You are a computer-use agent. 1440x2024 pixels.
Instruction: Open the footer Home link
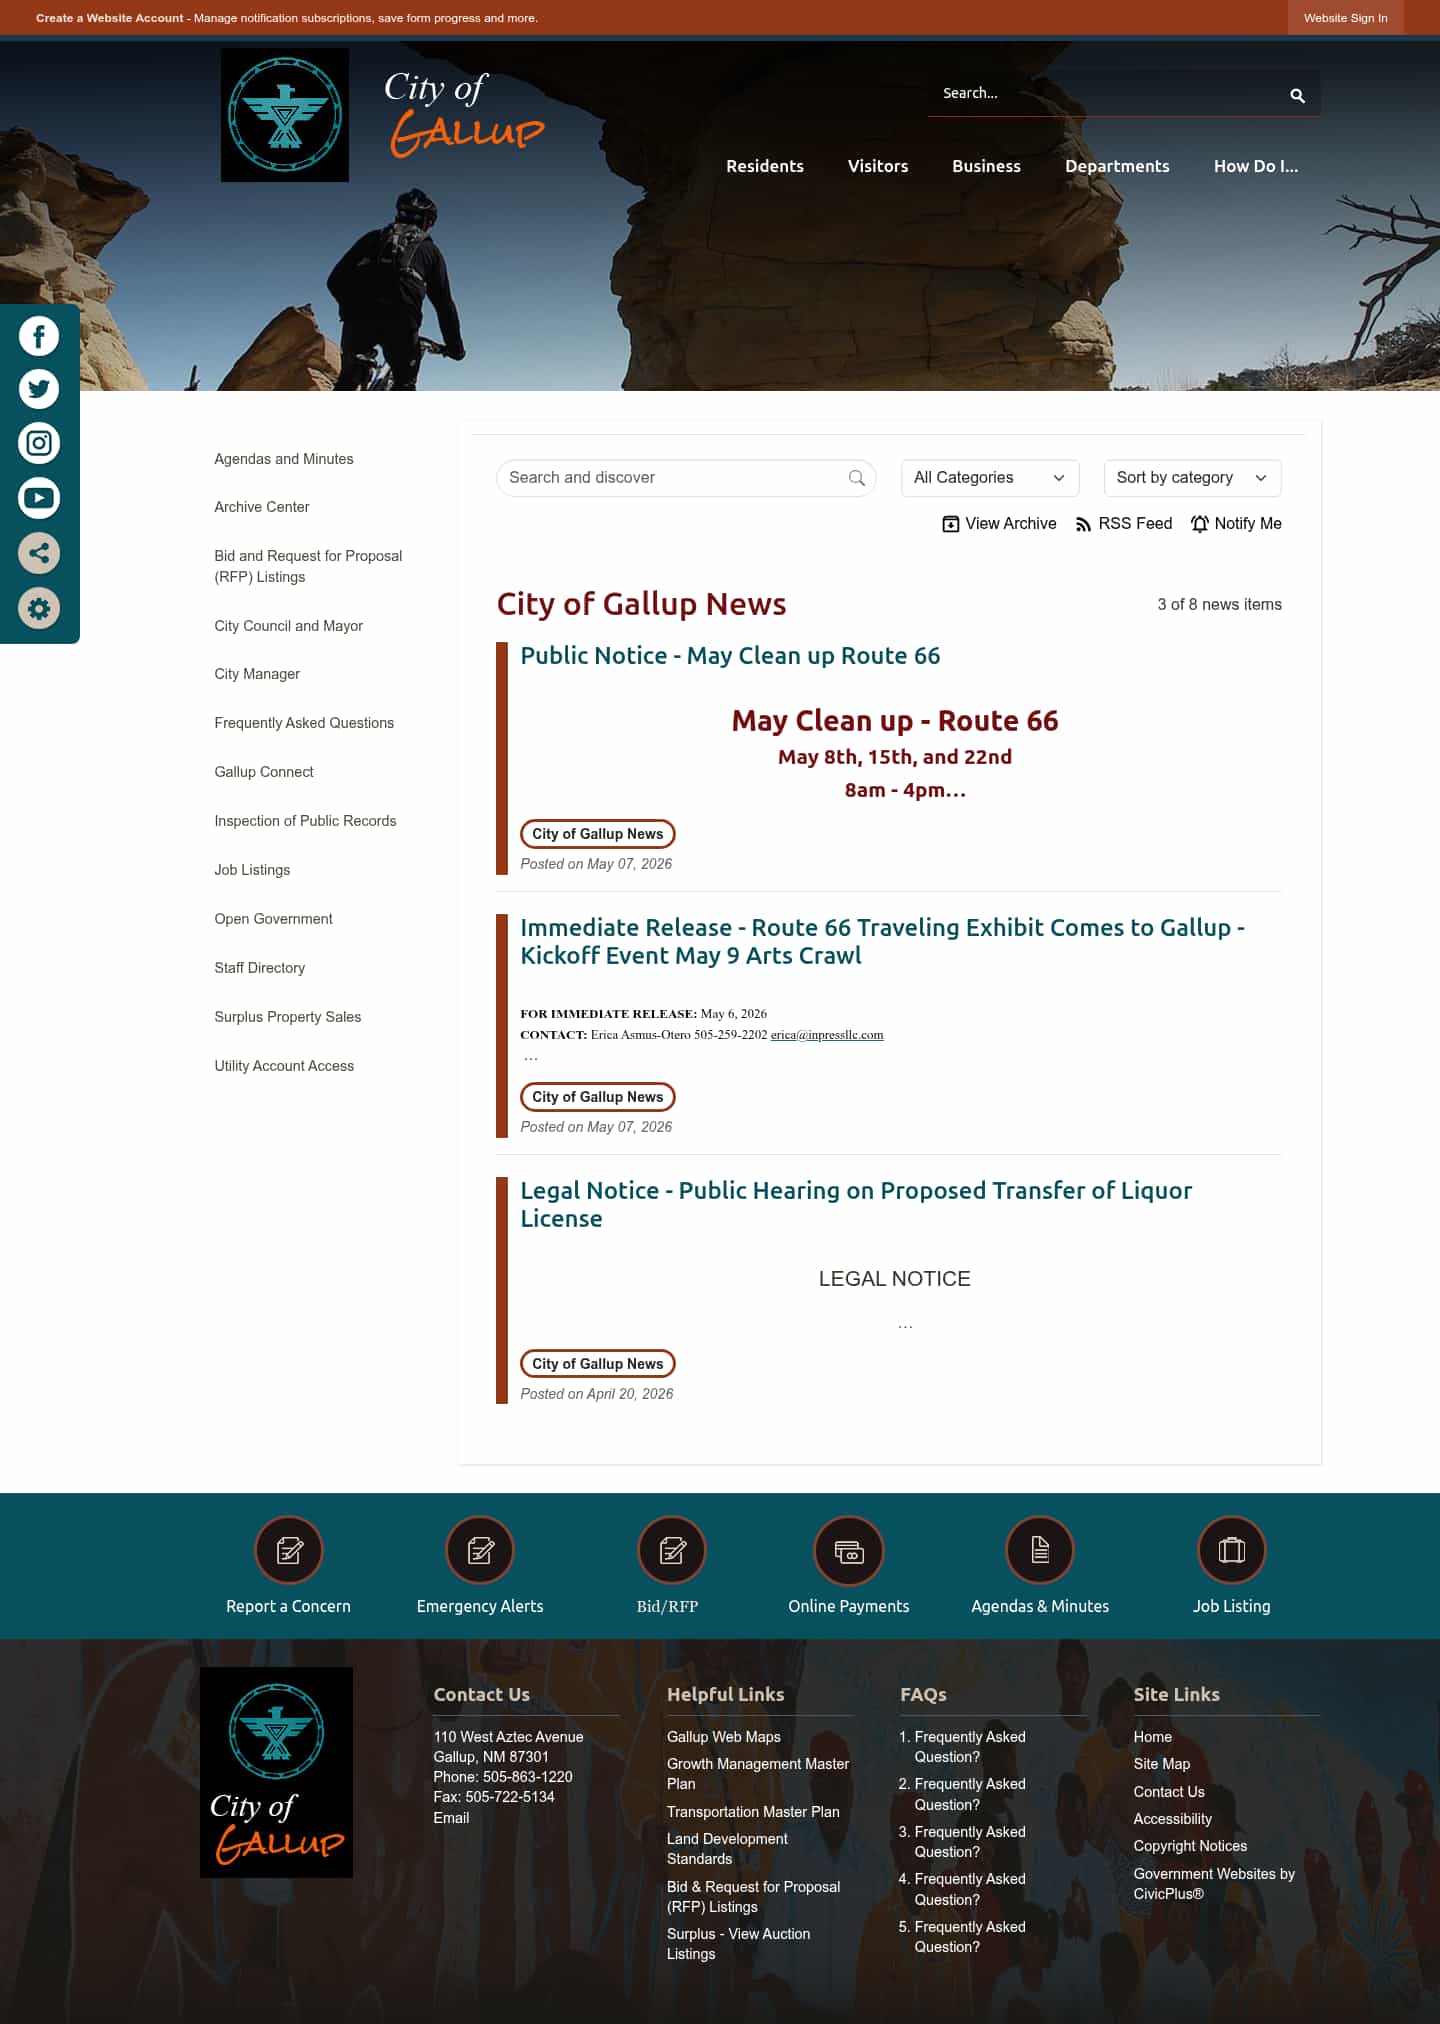point(1152,1737)
